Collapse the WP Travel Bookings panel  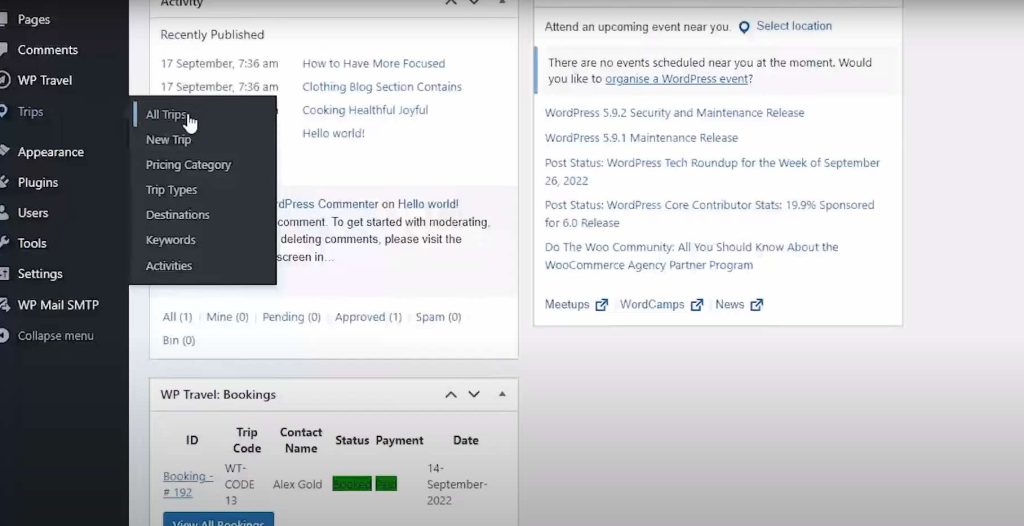click(502, 394)
